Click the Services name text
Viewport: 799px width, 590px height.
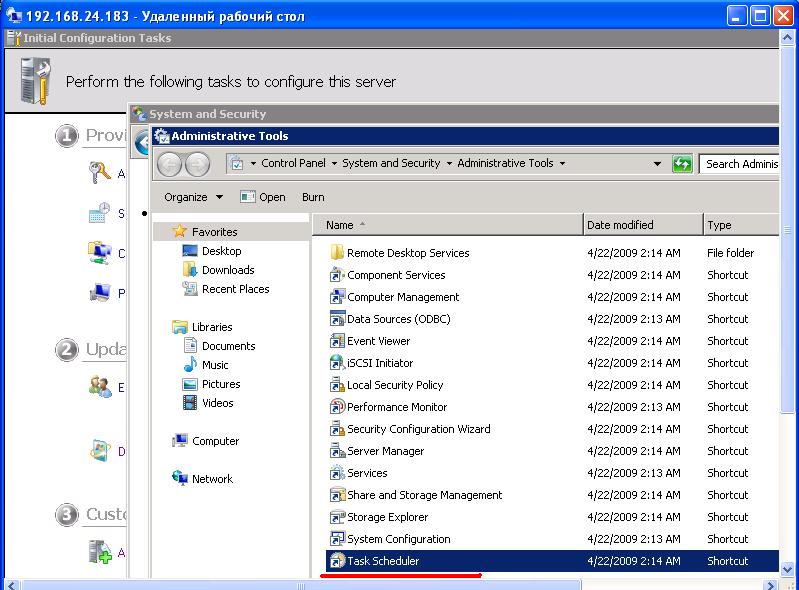tap(367, 473)
